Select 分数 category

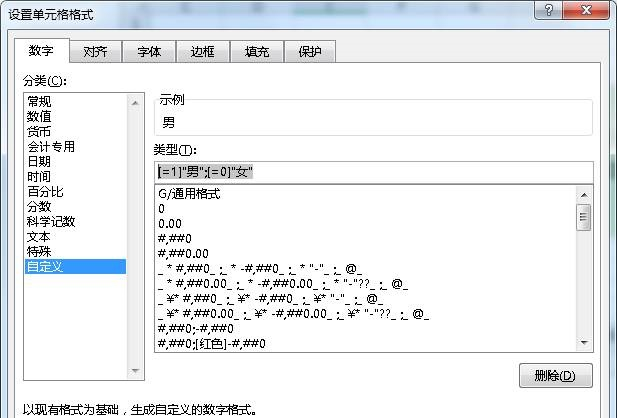(x=75, y=207)
